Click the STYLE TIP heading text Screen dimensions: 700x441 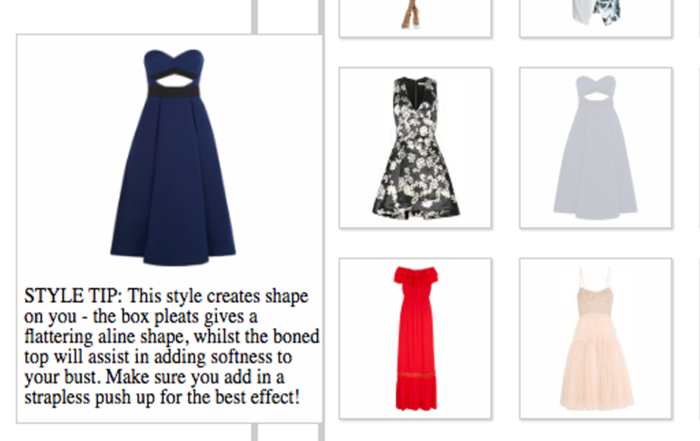tap(73, 296)
